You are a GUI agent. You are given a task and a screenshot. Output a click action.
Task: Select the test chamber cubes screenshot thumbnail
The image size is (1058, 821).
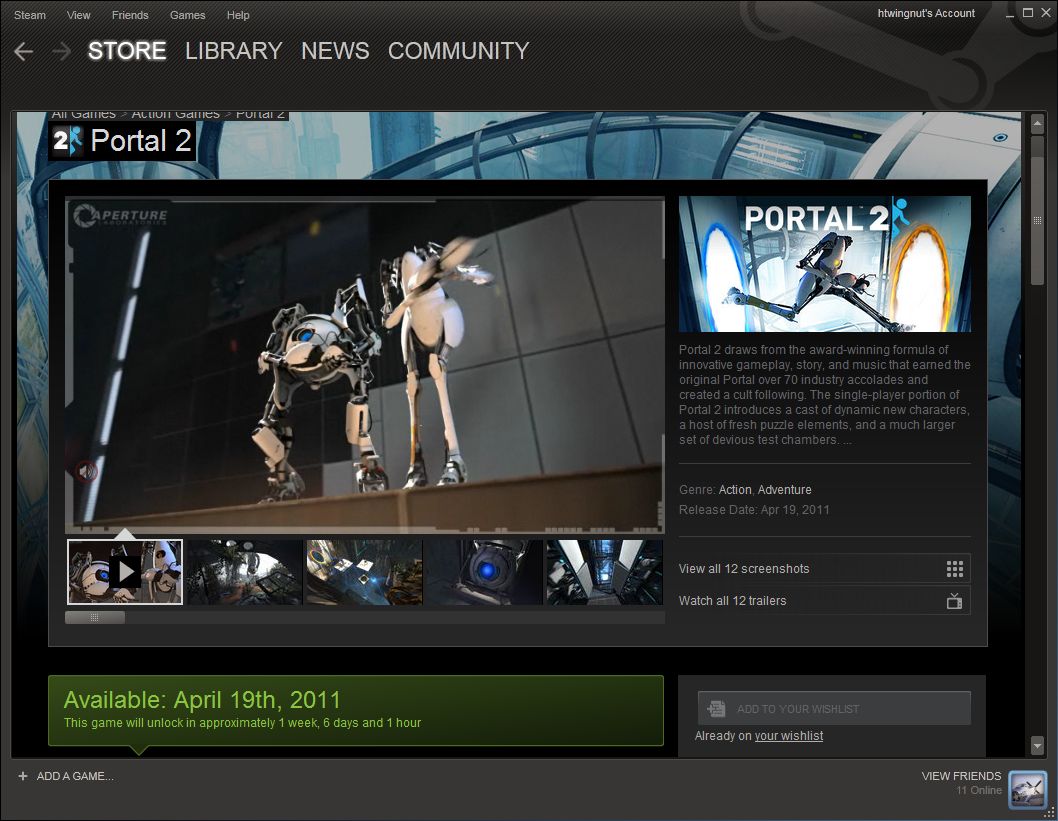pyautogui.click(x=364, y=571)
